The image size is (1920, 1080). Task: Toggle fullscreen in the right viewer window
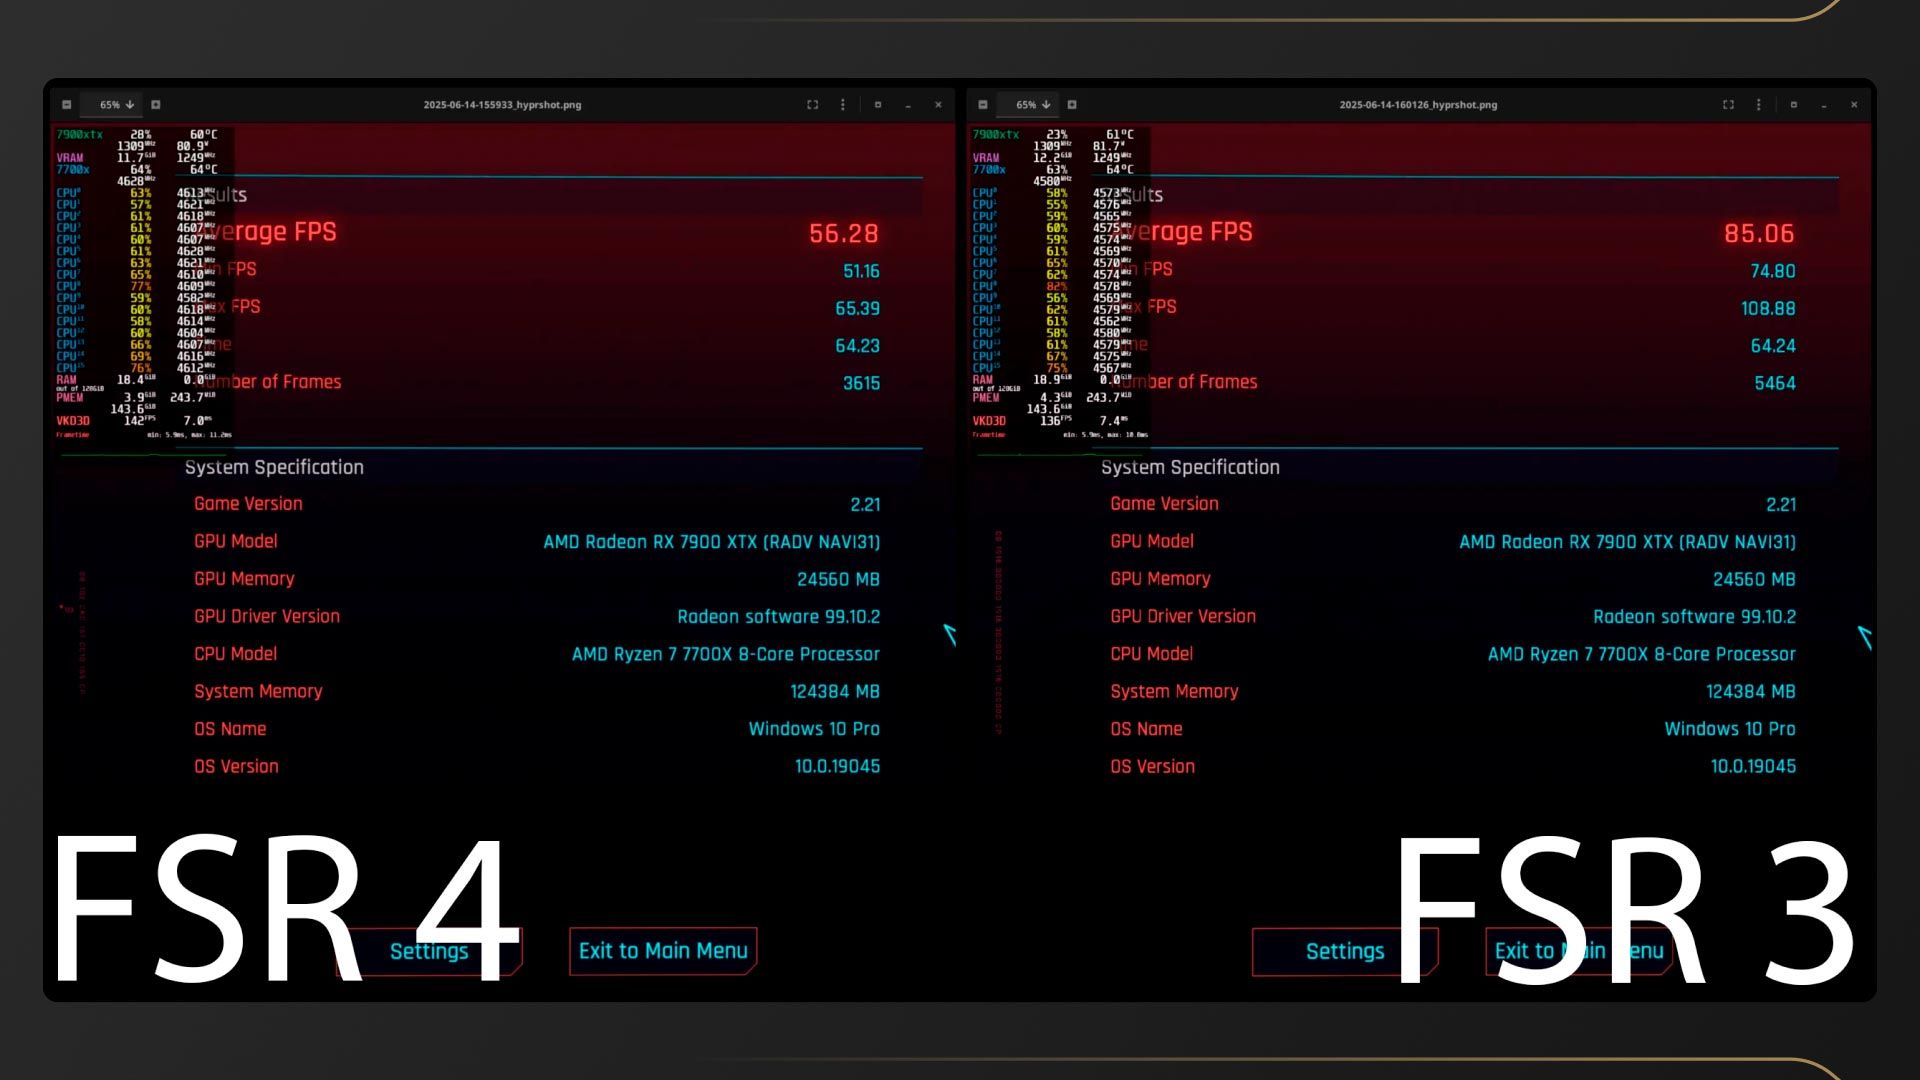(x=1728, y=105)
